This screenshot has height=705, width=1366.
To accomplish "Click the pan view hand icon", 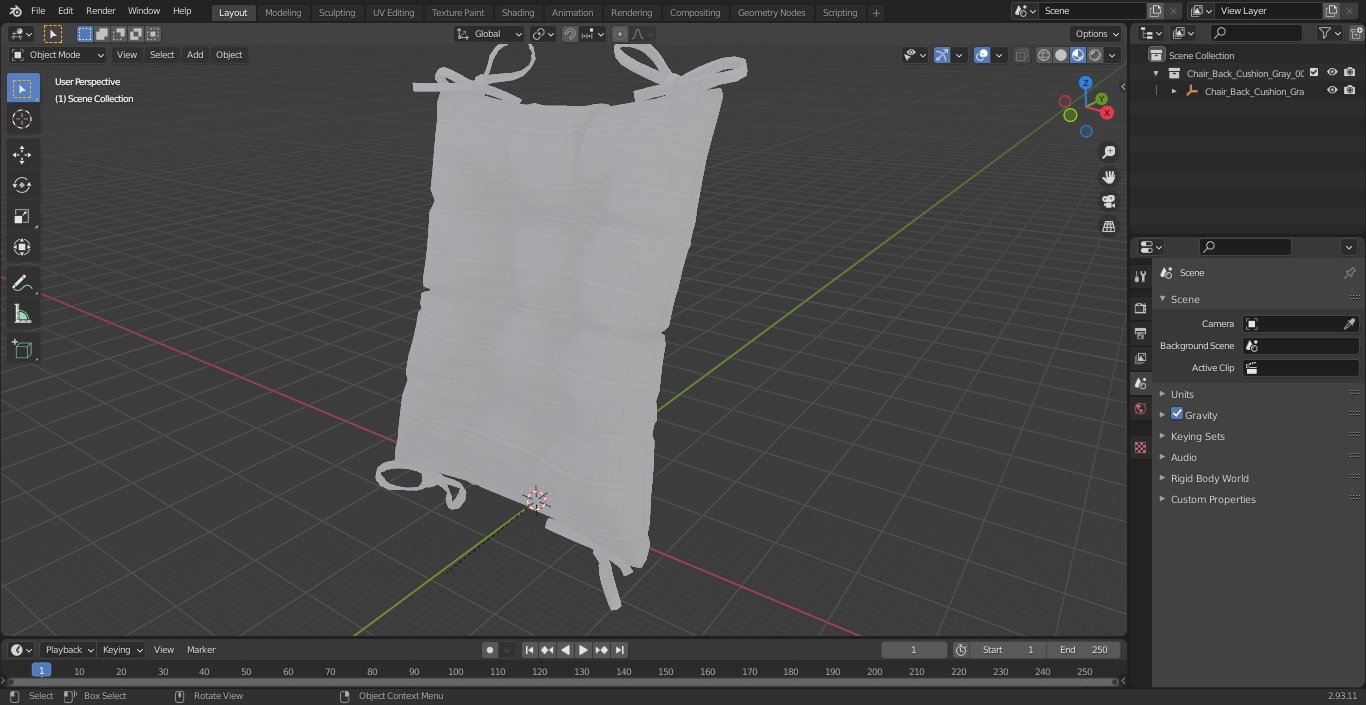I will [1108, 177].
